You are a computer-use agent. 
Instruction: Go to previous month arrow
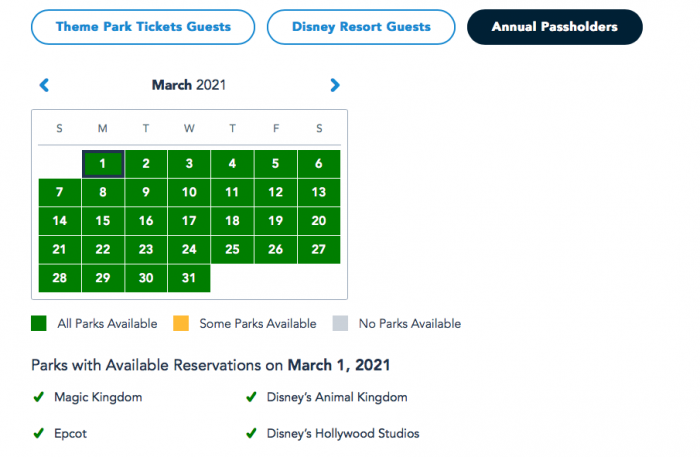tap(44, 86)
